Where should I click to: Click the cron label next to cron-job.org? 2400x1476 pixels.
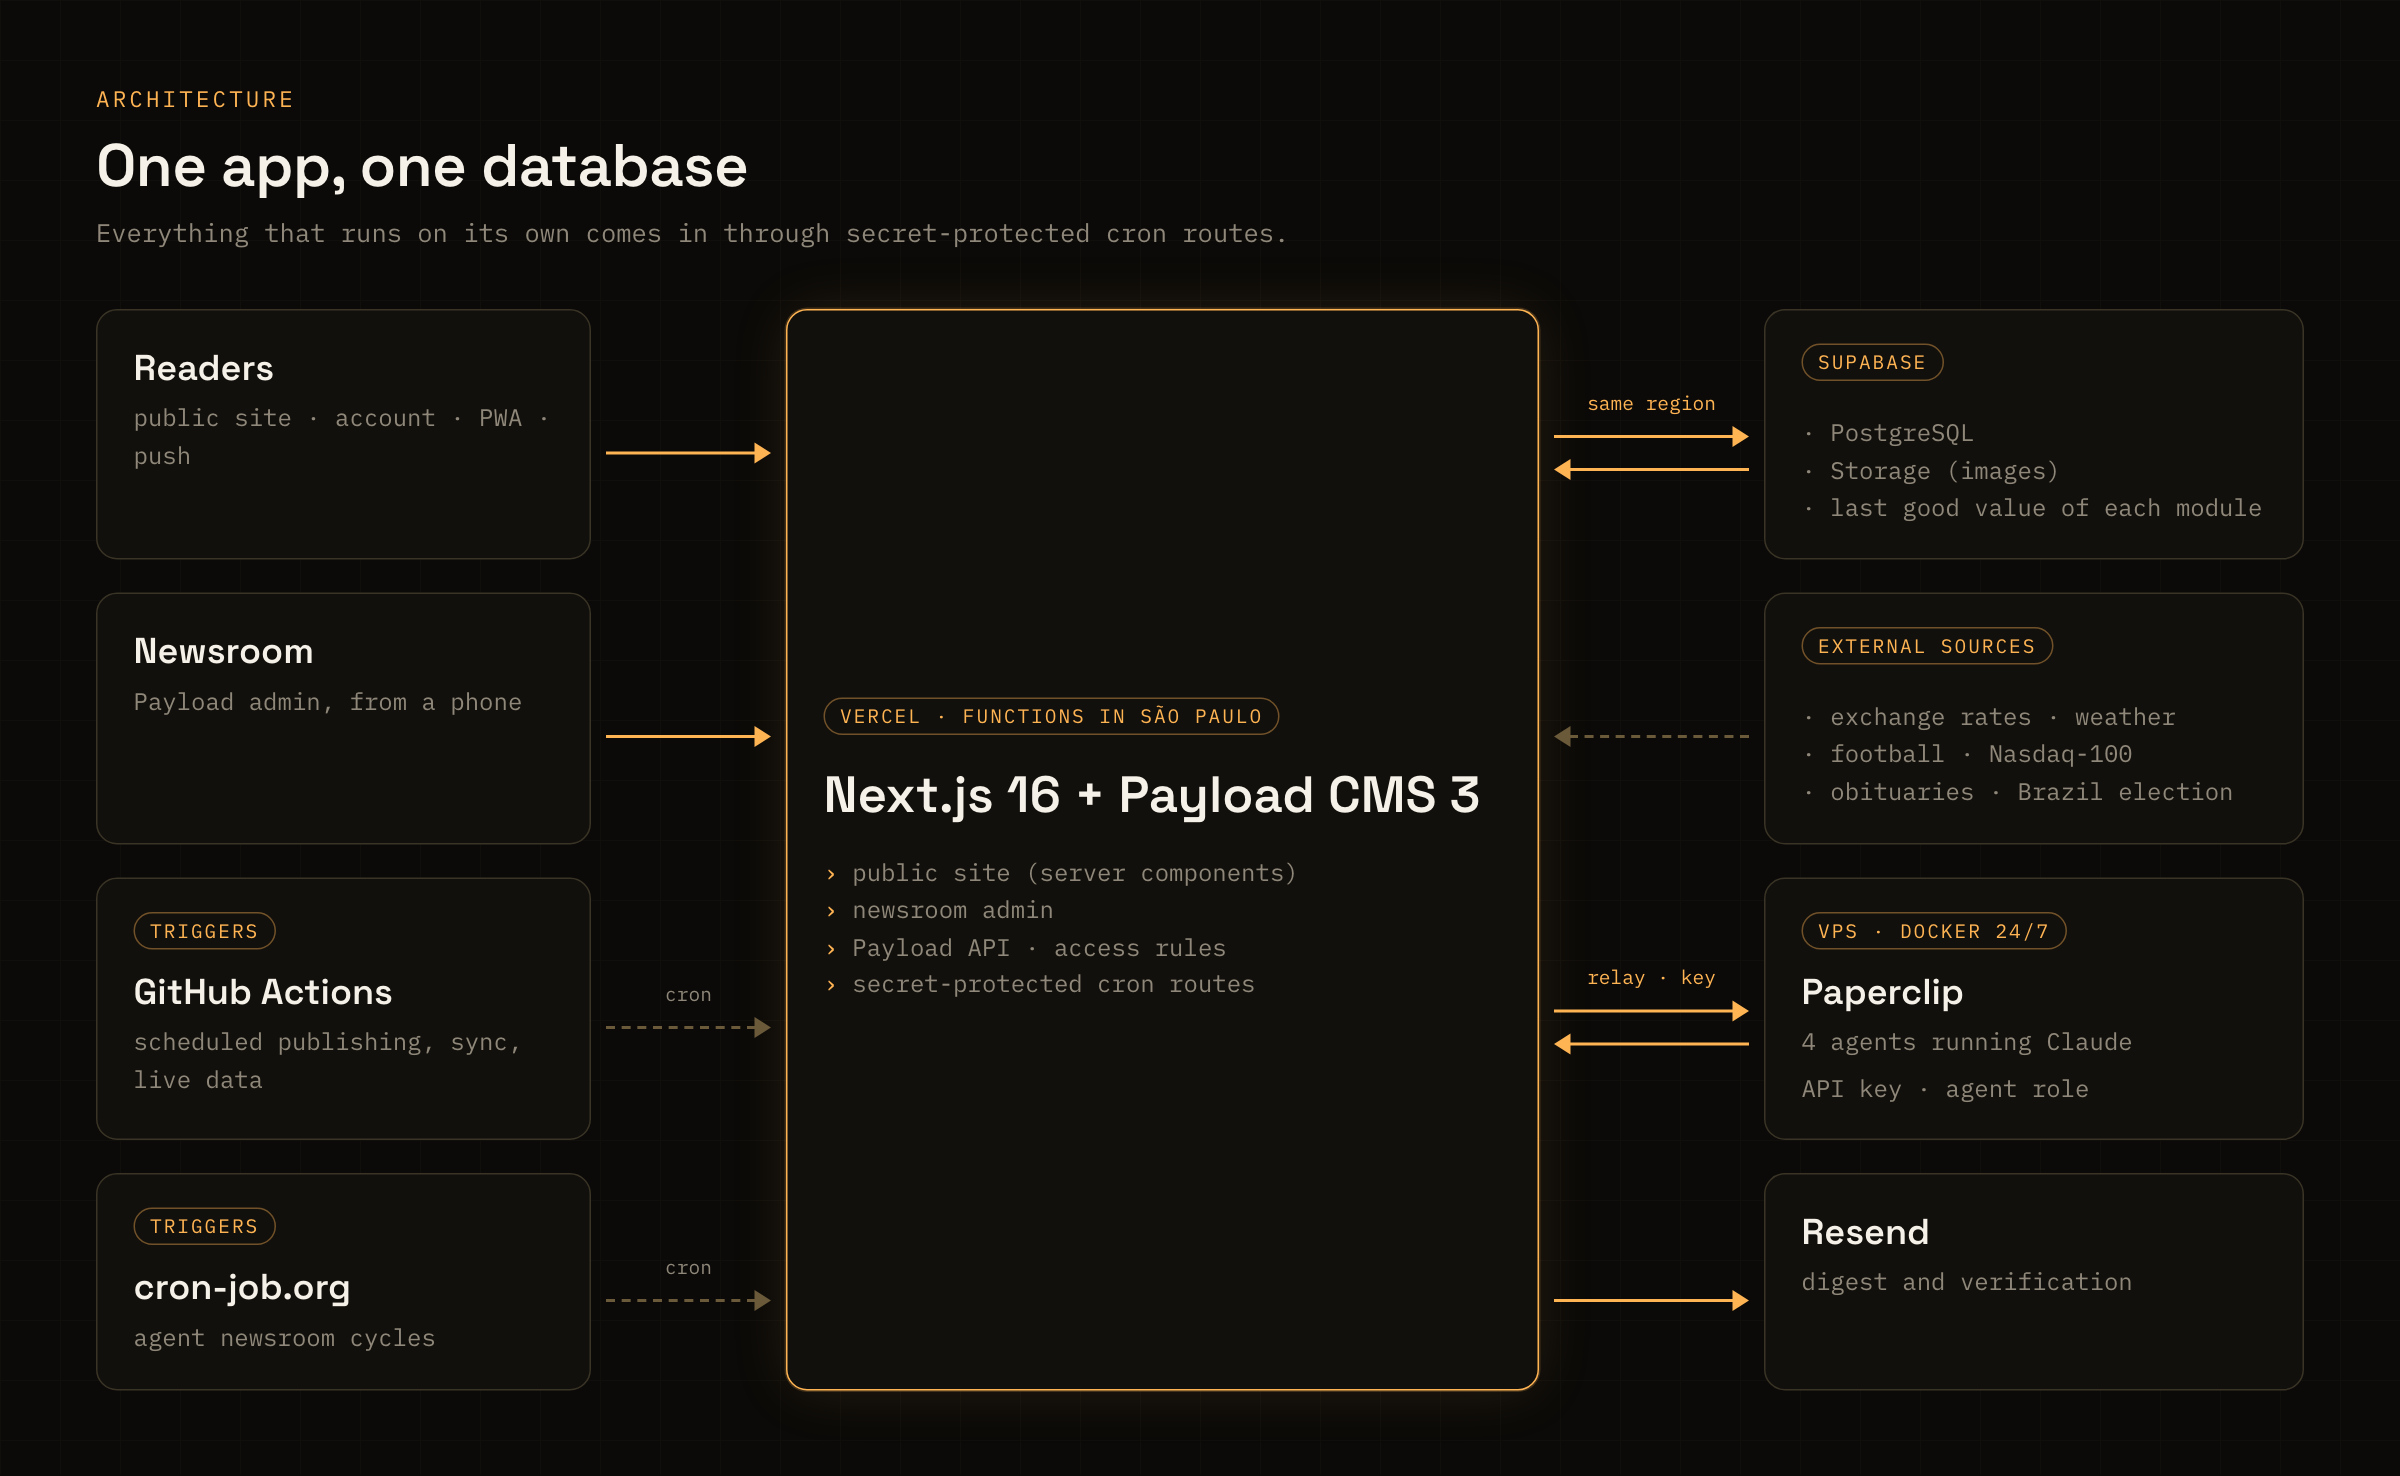tap(688, 1268)
